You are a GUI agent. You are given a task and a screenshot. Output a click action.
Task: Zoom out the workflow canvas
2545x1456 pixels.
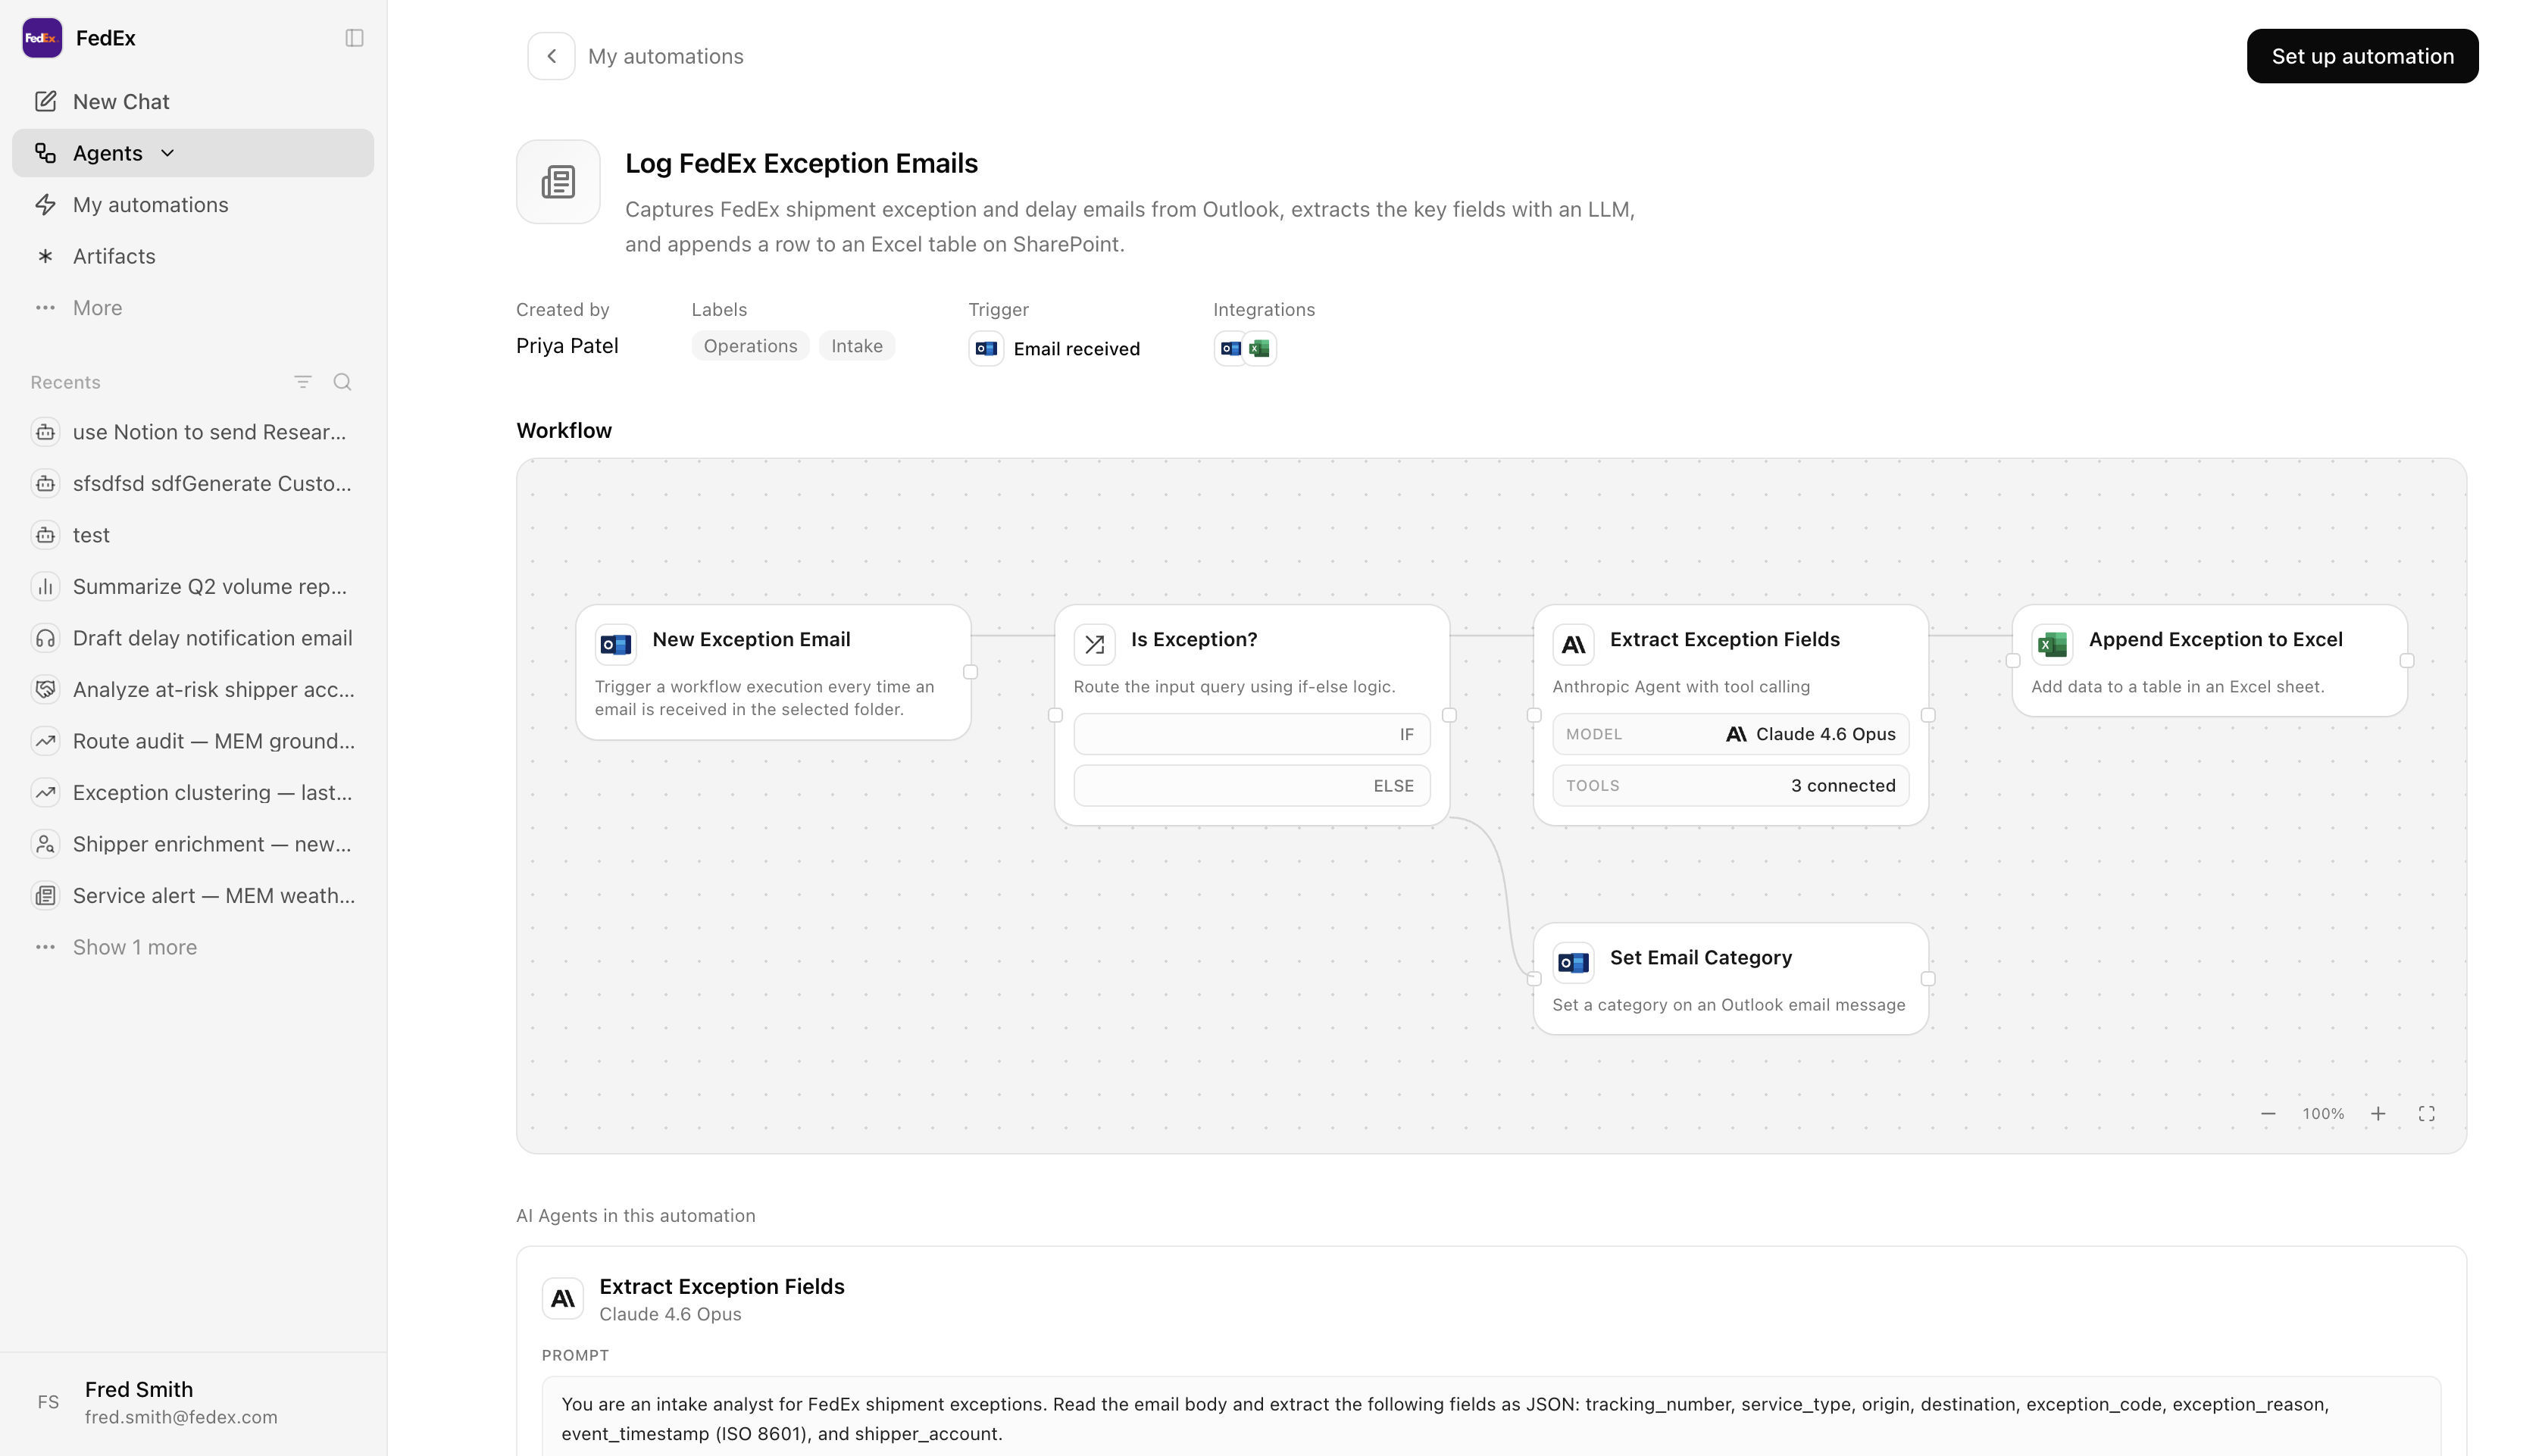[2268, 1113]
